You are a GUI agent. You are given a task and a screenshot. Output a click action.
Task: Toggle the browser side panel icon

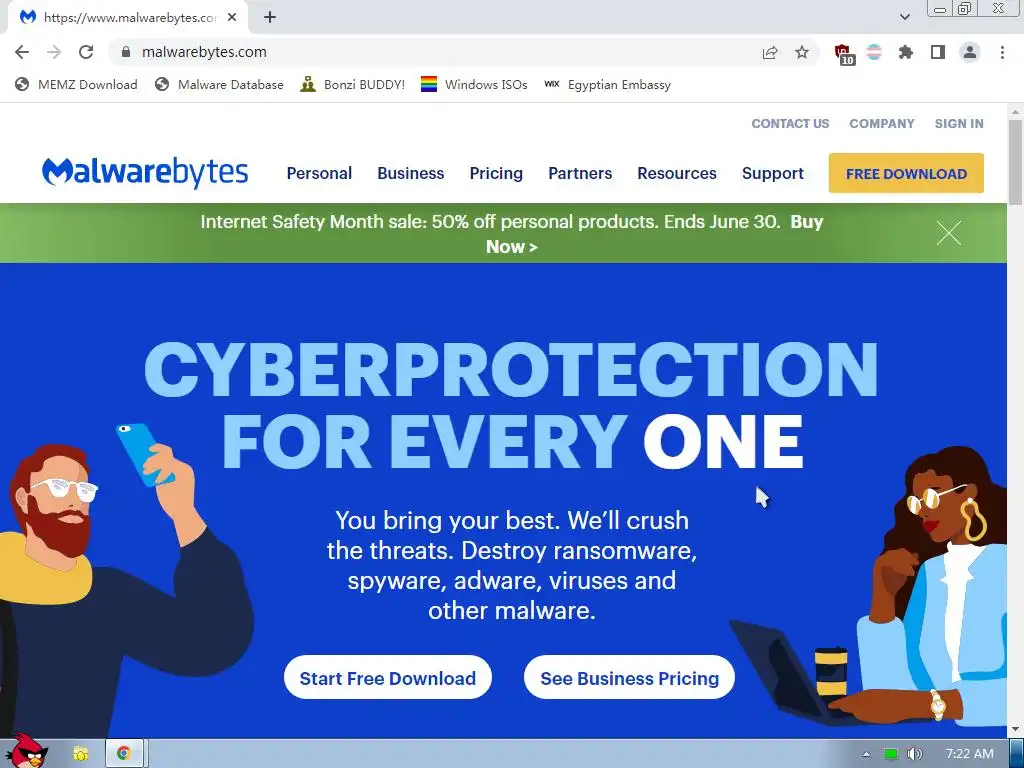938,52
